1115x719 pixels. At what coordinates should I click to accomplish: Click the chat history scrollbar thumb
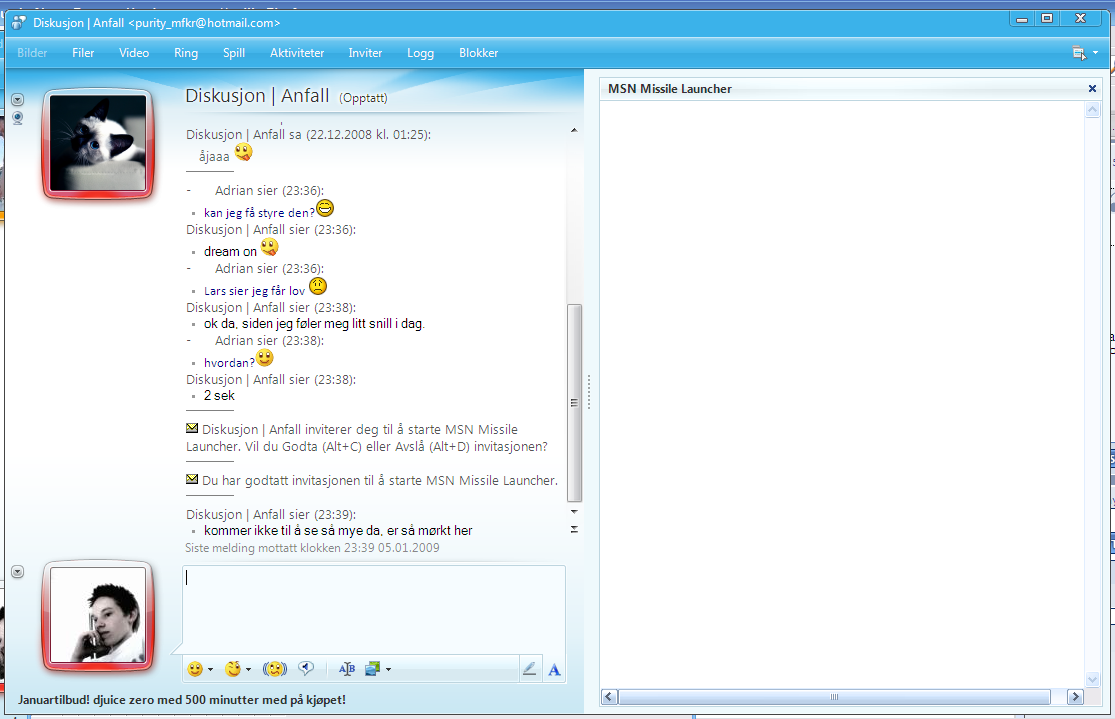574,403
